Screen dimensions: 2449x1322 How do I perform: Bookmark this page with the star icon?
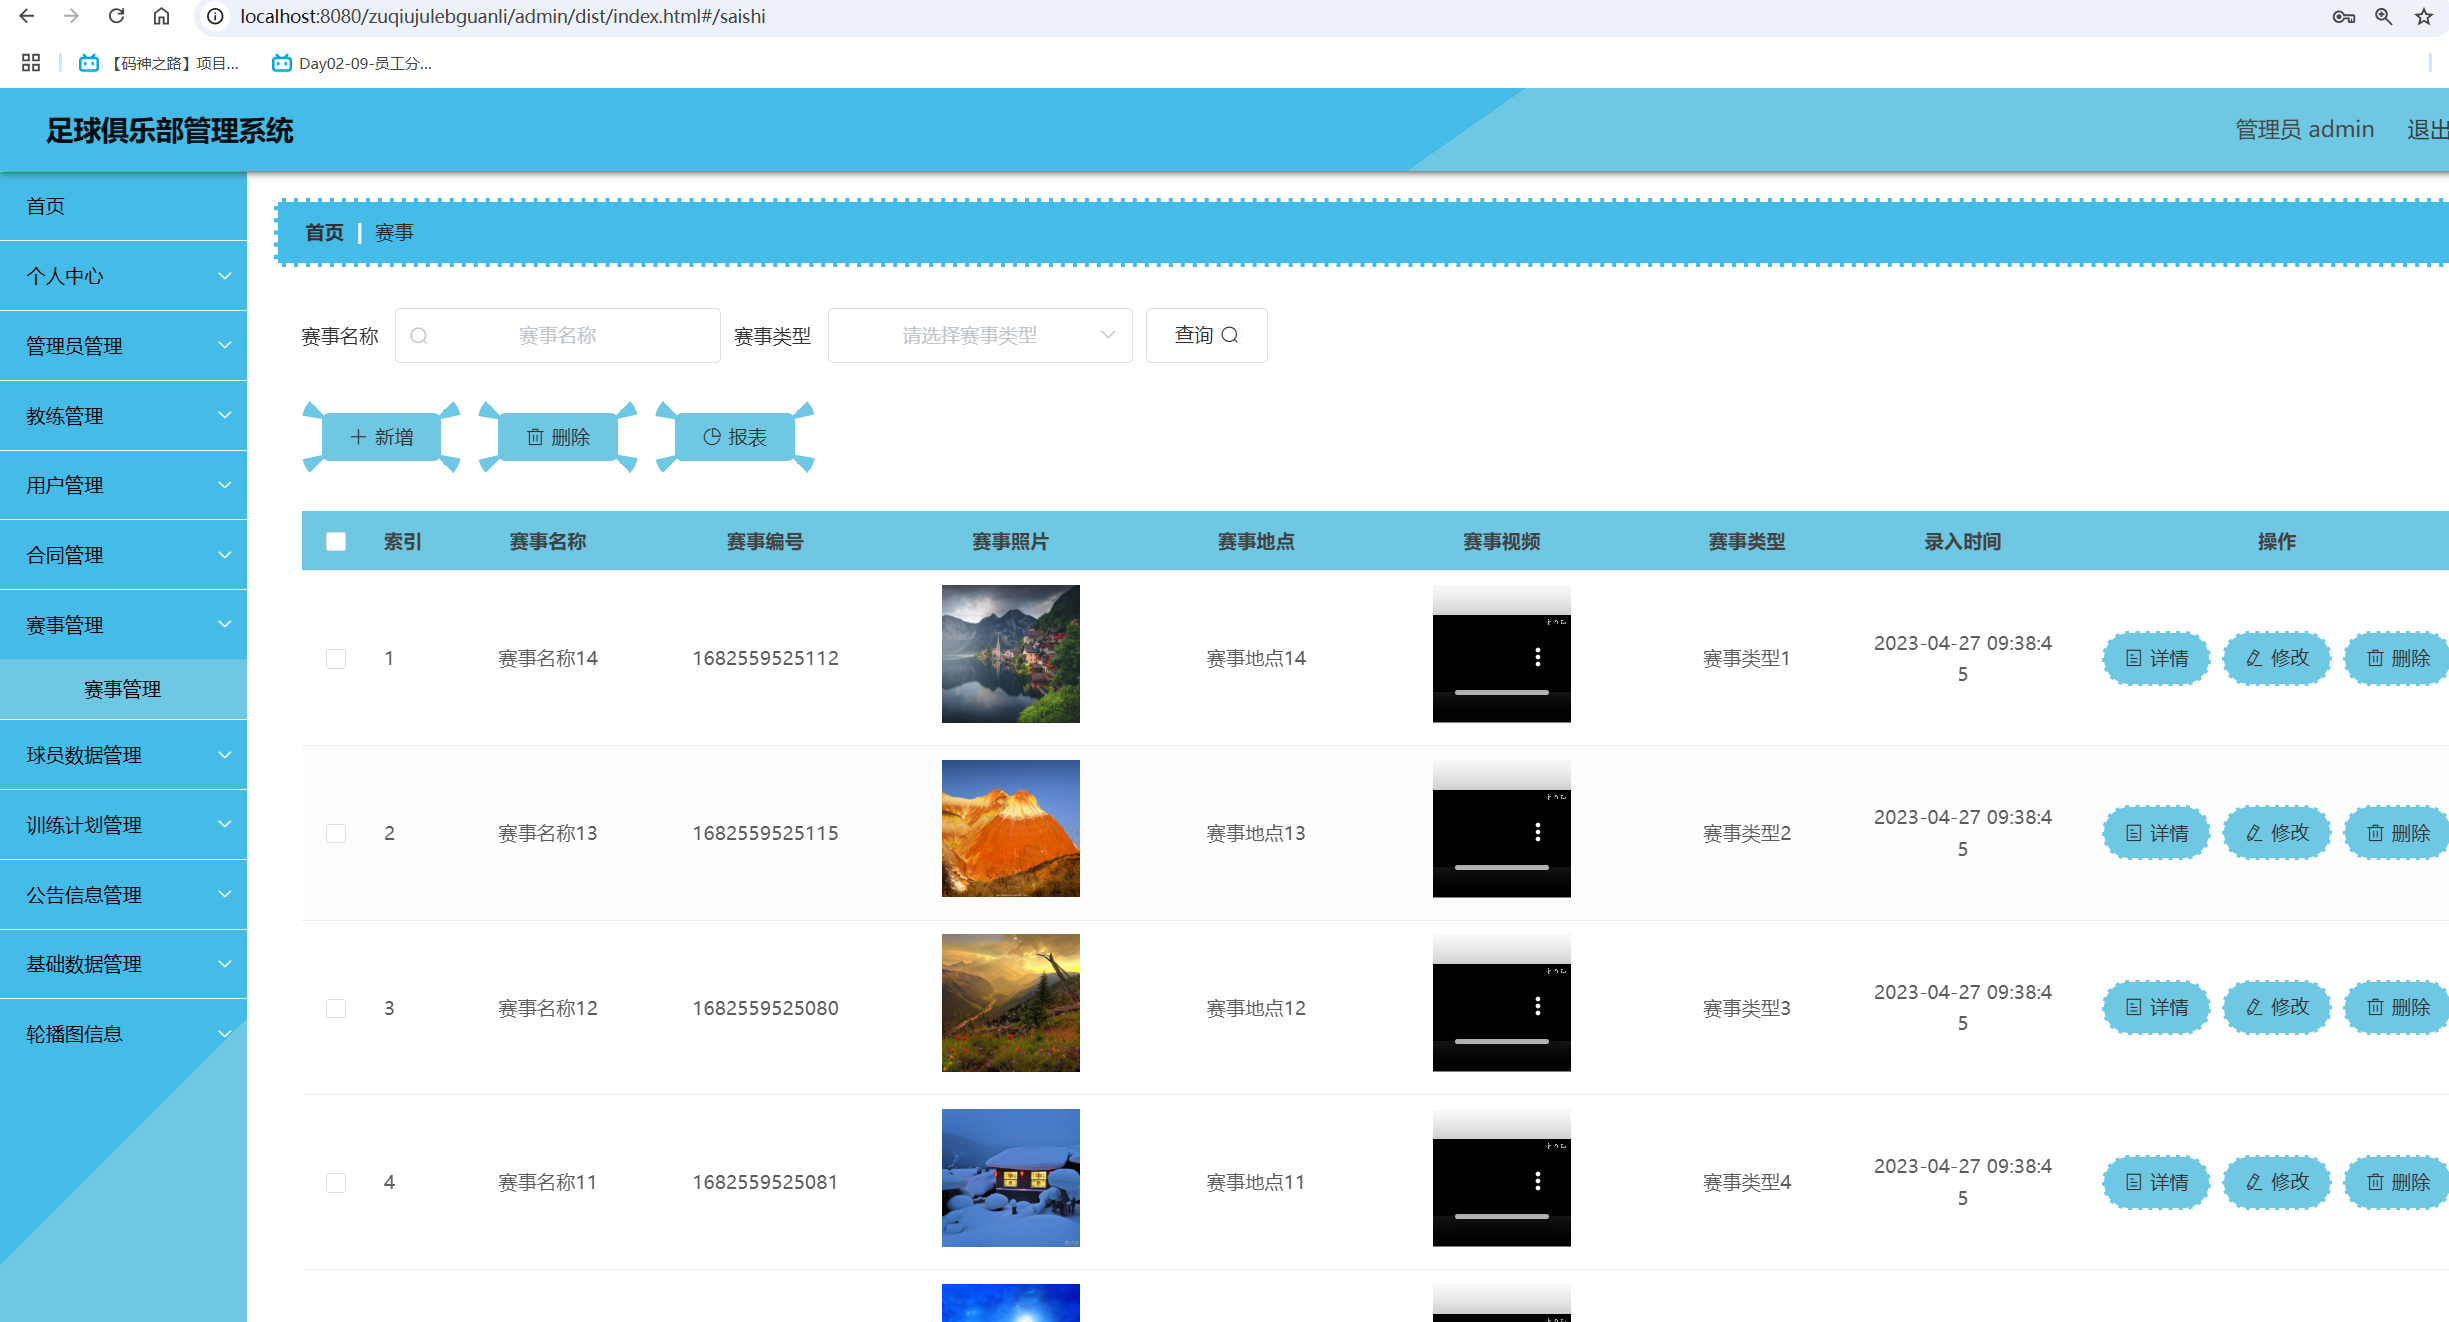[2424, 16]
